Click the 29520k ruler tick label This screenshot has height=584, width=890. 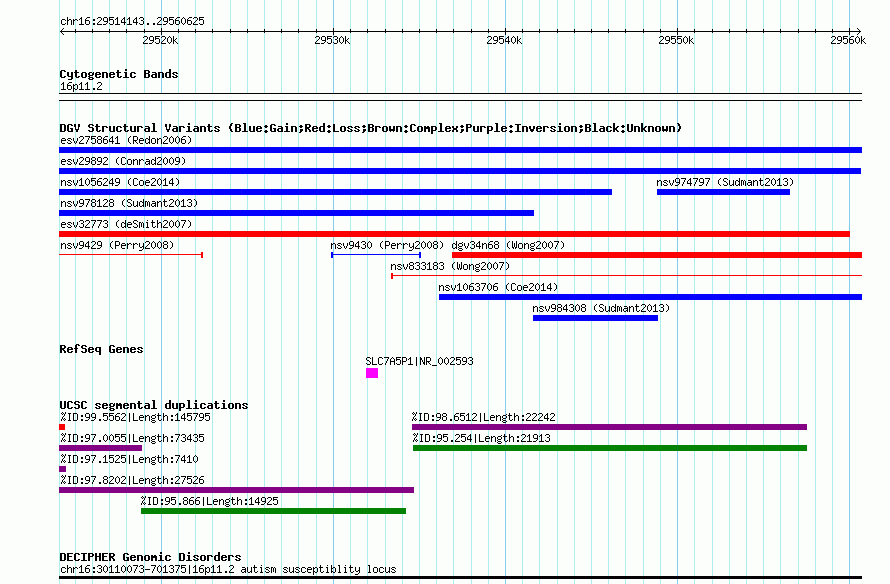coord(160,40)
